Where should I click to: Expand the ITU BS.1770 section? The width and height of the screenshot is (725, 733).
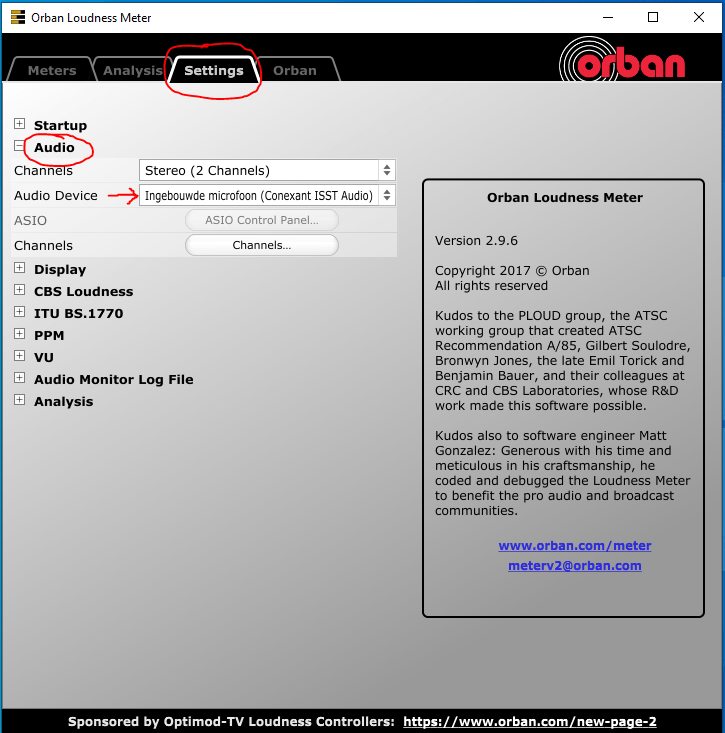19,312
